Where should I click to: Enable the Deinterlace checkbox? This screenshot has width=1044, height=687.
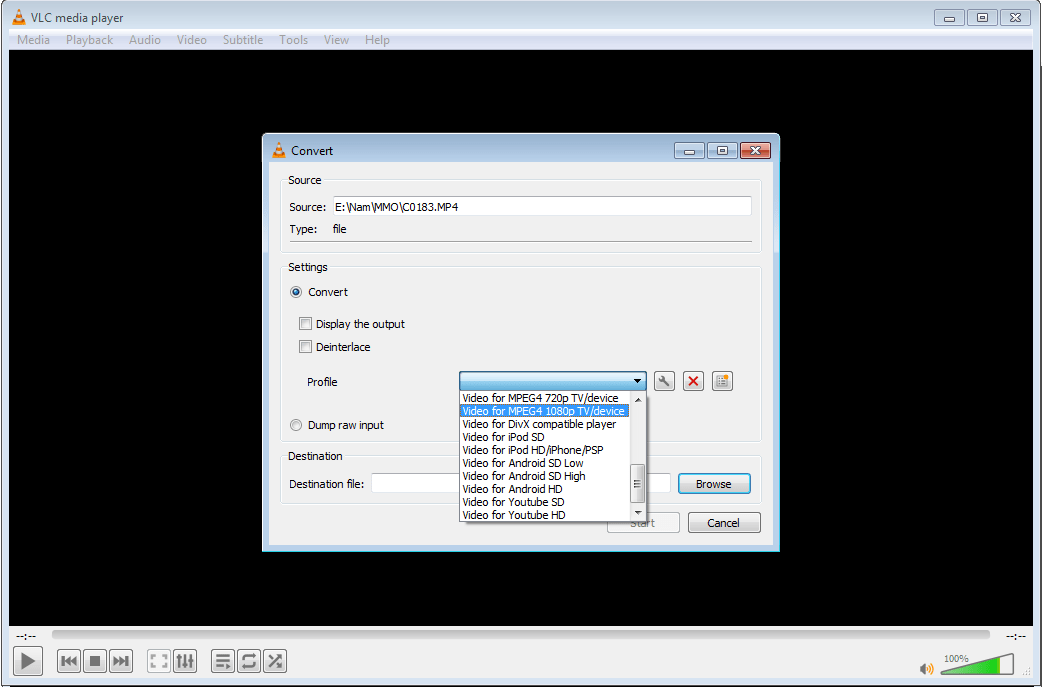(x=305, y=347)
